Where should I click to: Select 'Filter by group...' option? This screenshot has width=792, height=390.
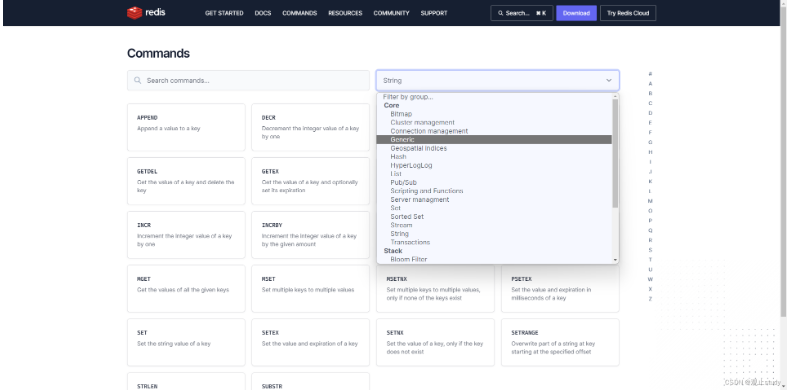(493, 96)
